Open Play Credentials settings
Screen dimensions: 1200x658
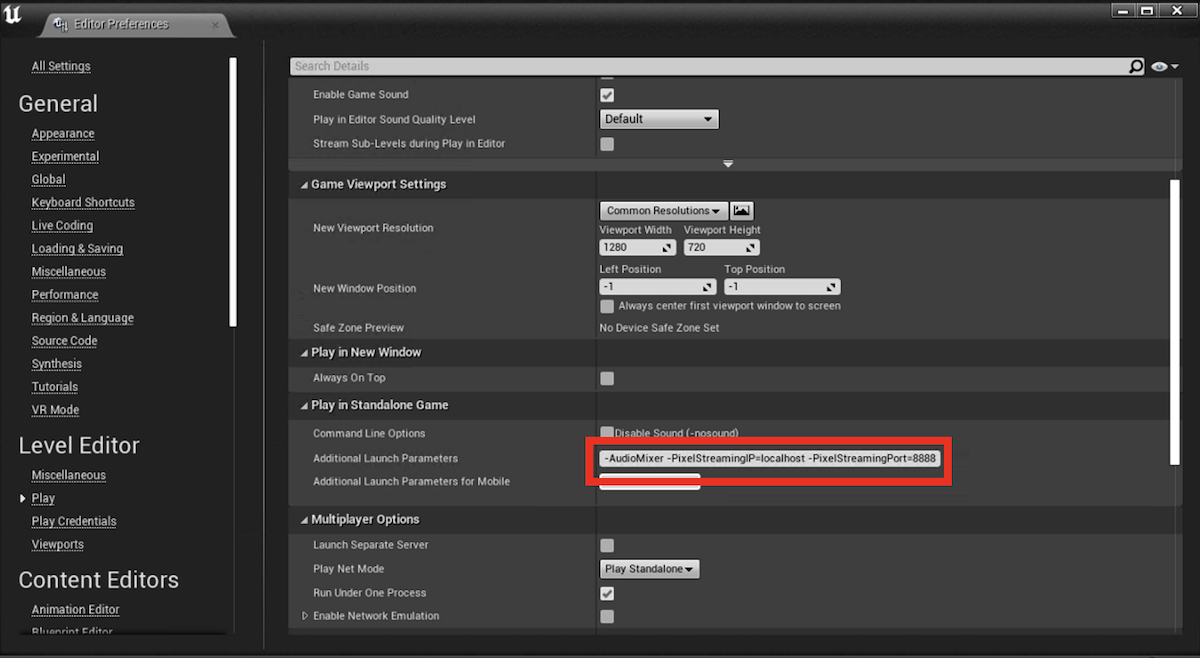(x=74, y=522)
